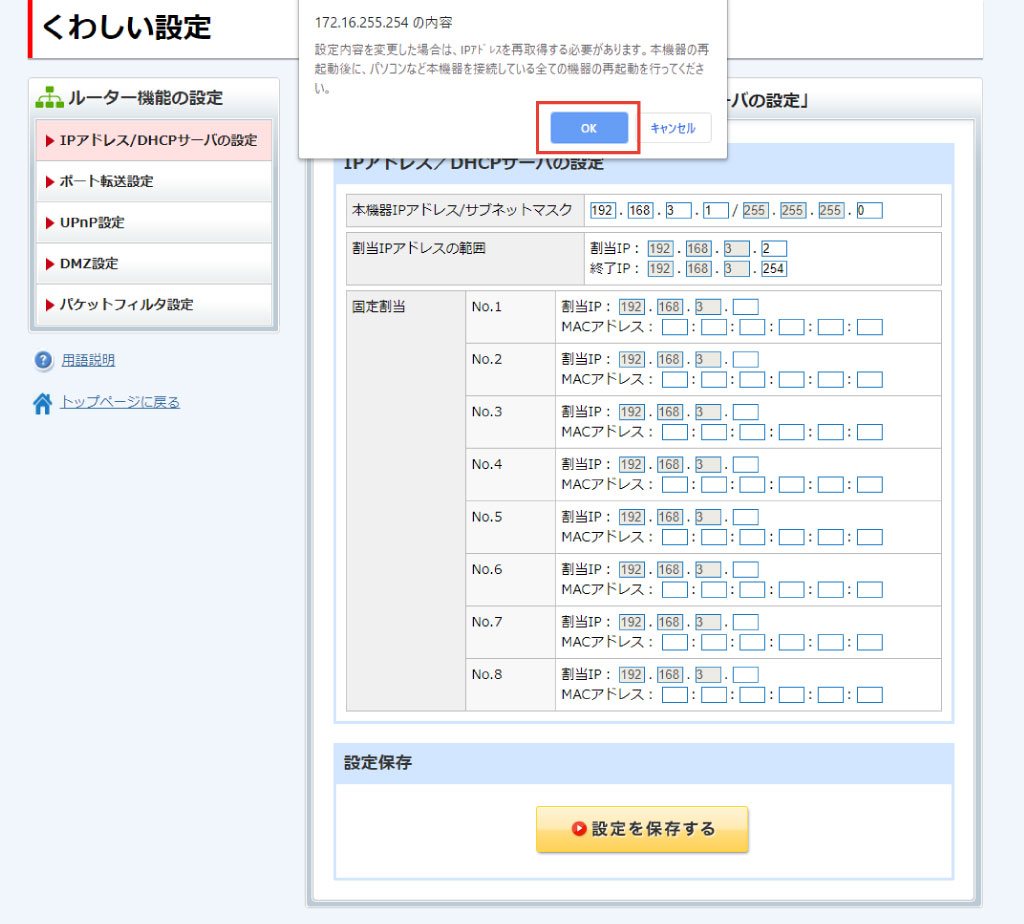
Task: Return via トップページに戻る link
Action: 120,402
